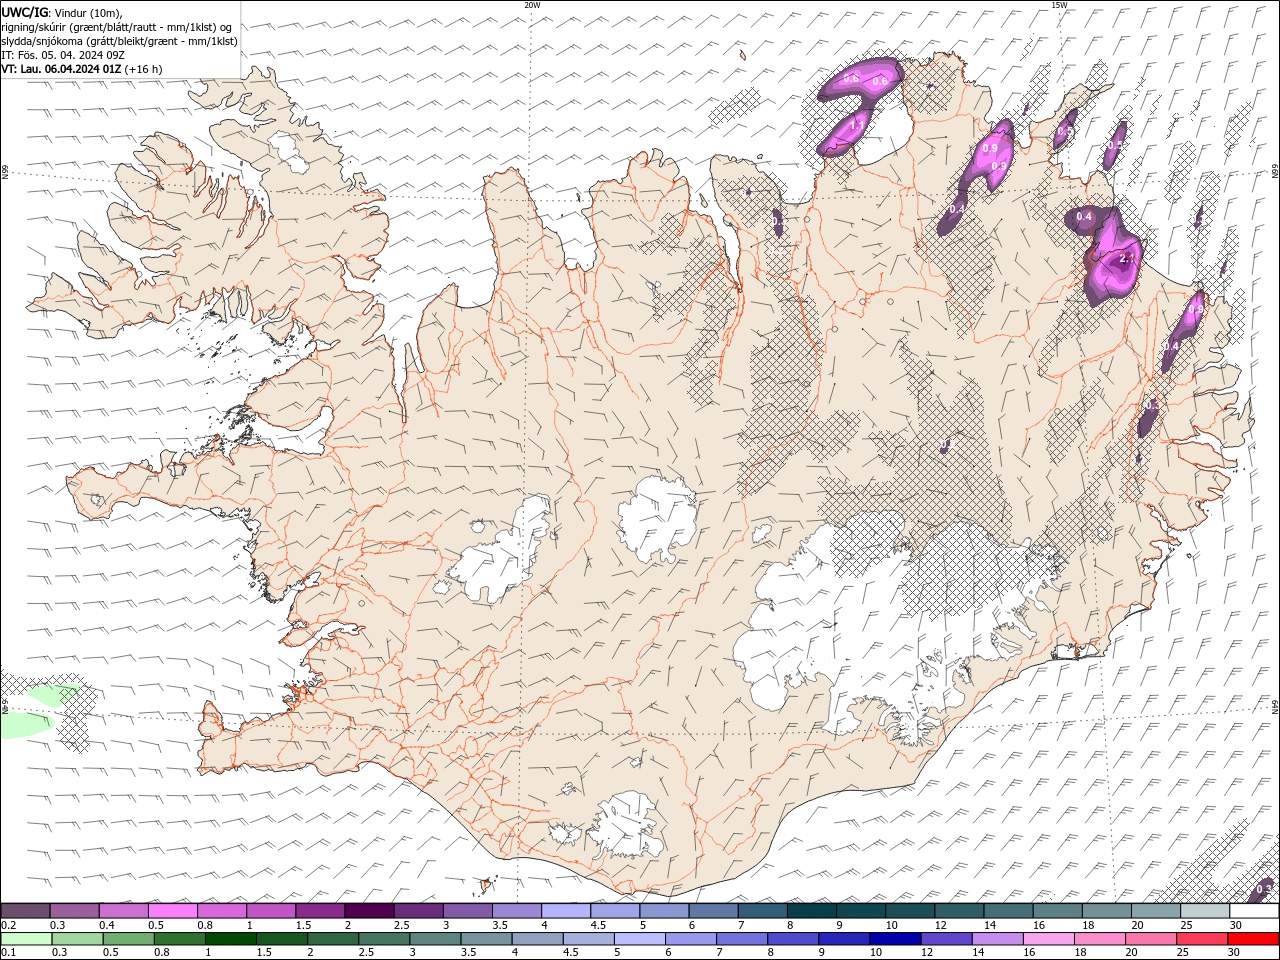Select the bright magenta swatch labeled 0.5 in snow scale
This screenshot has height=960, width=1280.
pos(172,911)
